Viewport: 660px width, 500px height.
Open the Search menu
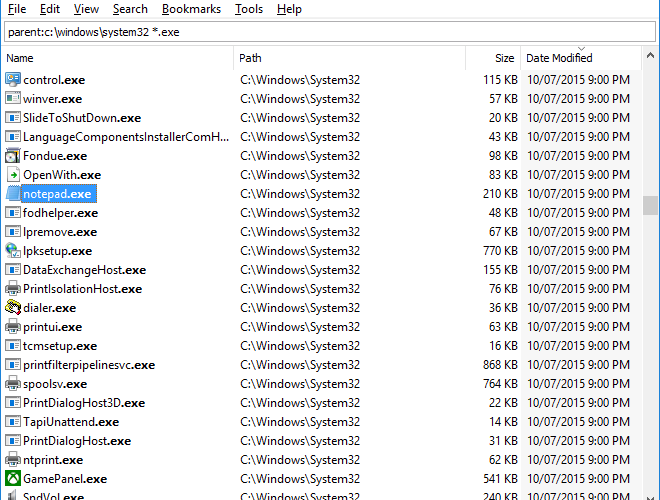click(130, 9)
